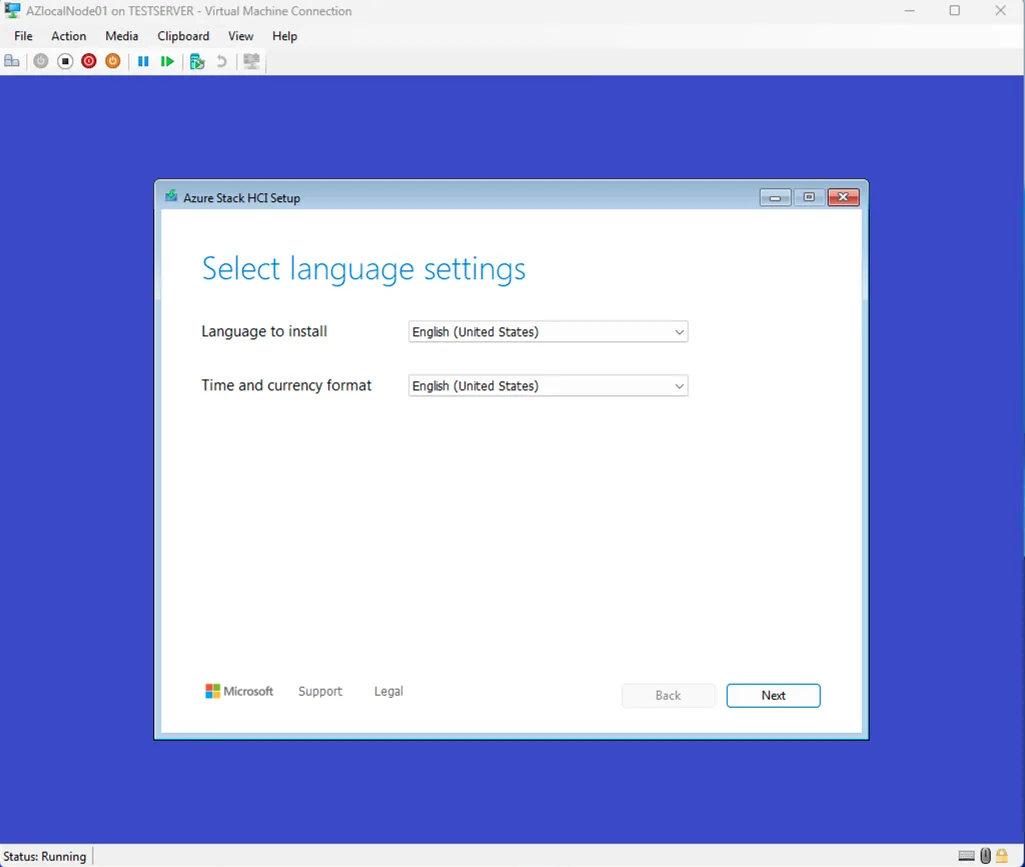Click the orange Save state toolbar icon
The width and height of the screenshot is (1025, 867).
point(113,61)
